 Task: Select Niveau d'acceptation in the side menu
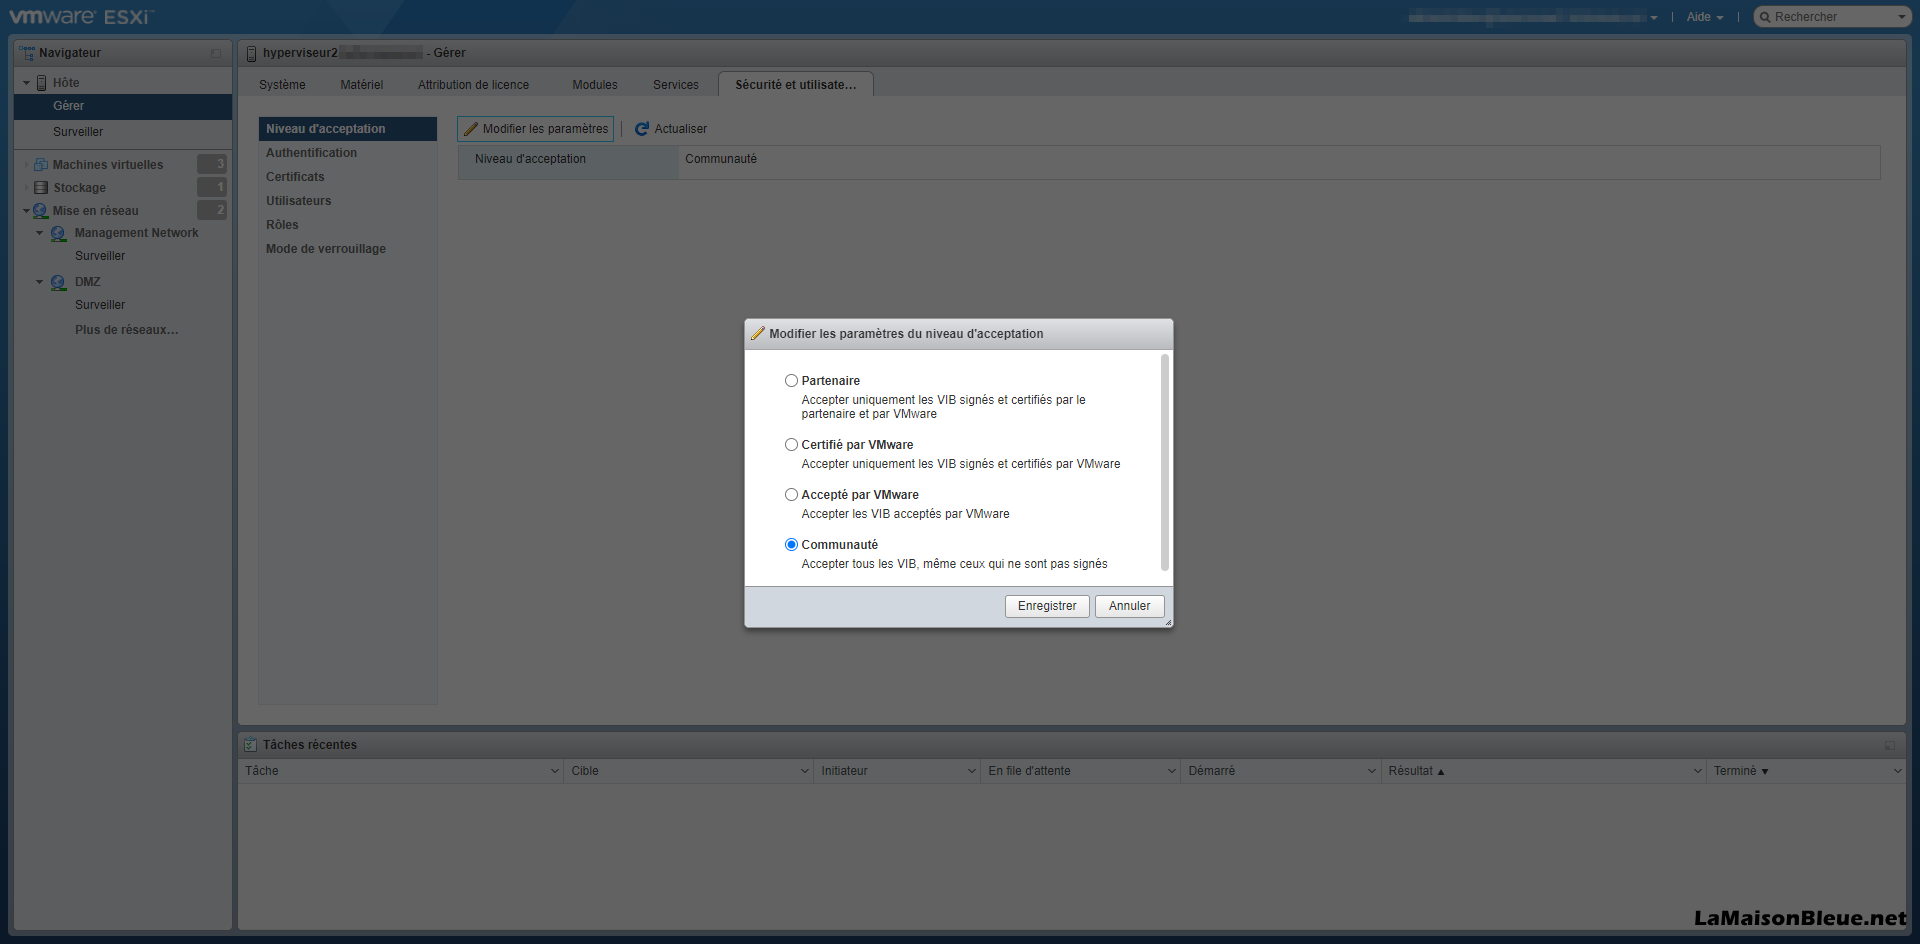(x=347, y=129)
